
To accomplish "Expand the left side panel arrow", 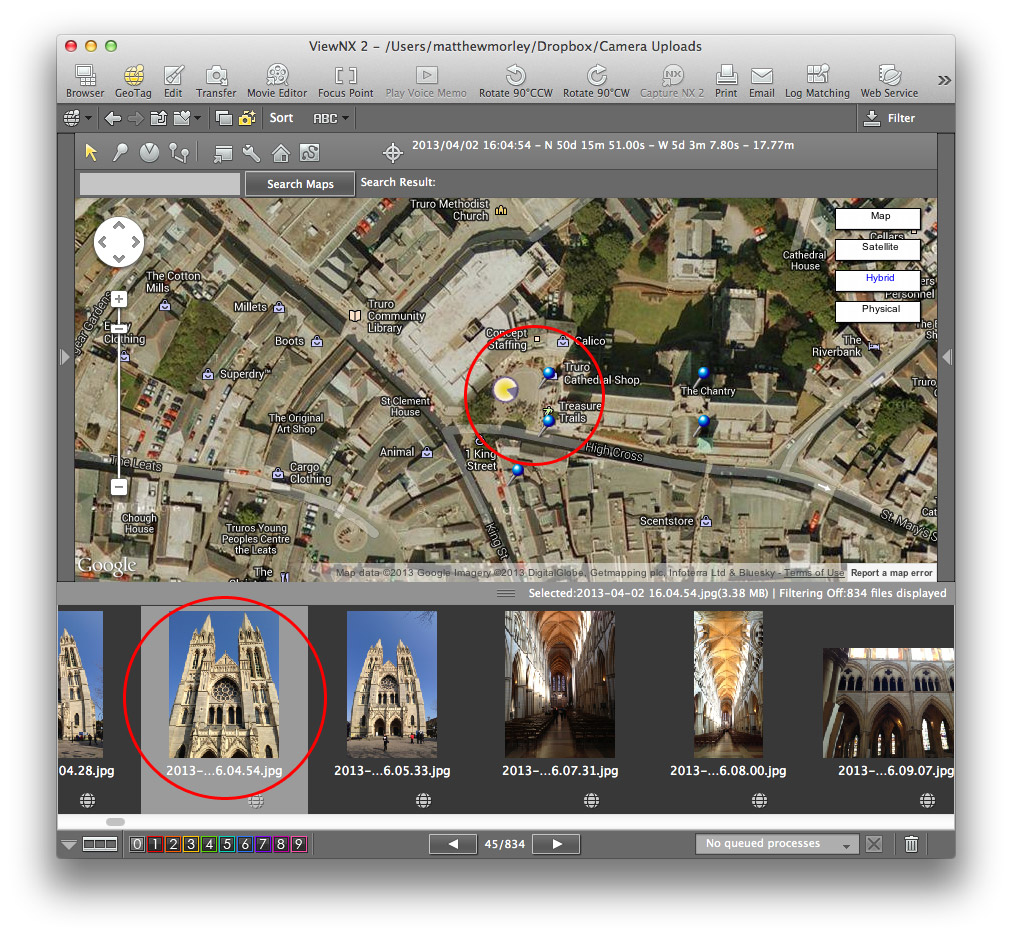I will (64, 357).
